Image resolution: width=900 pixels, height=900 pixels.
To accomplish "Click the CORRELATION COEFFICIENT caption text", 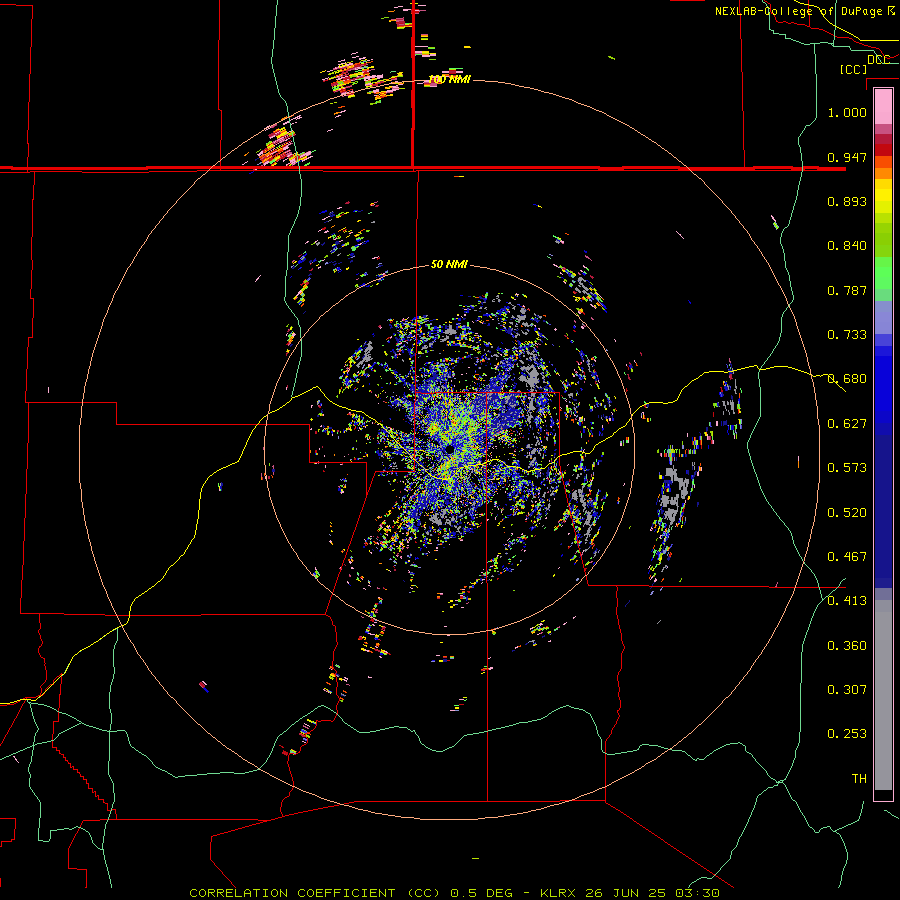I will tap(292, 893).
